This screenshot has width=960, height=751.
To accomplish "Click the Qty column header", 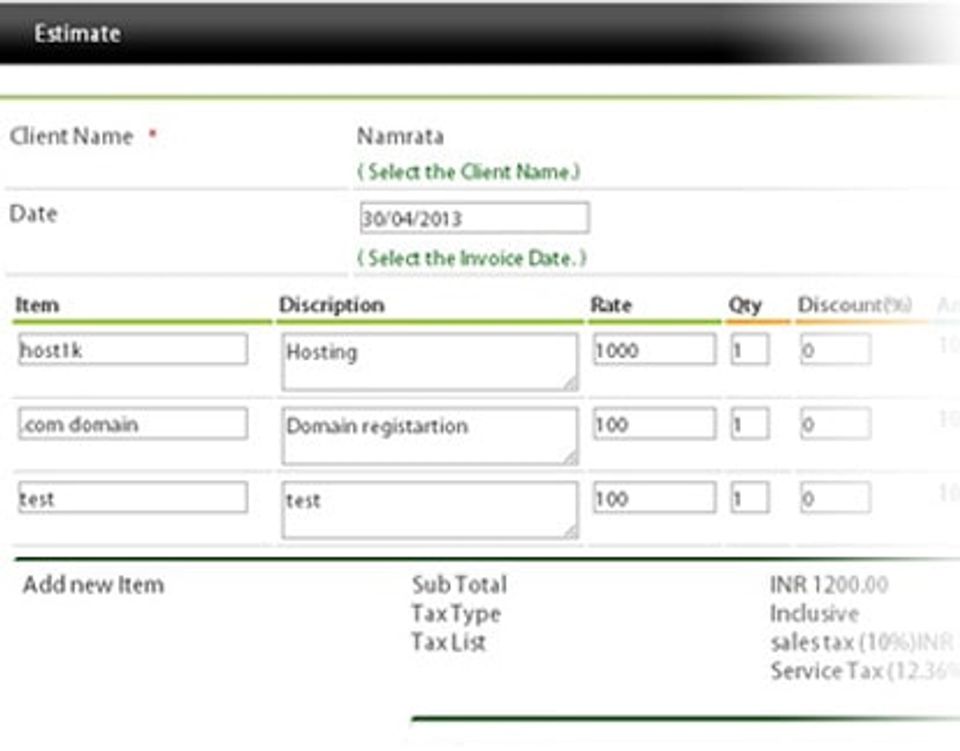I will 745,304.
